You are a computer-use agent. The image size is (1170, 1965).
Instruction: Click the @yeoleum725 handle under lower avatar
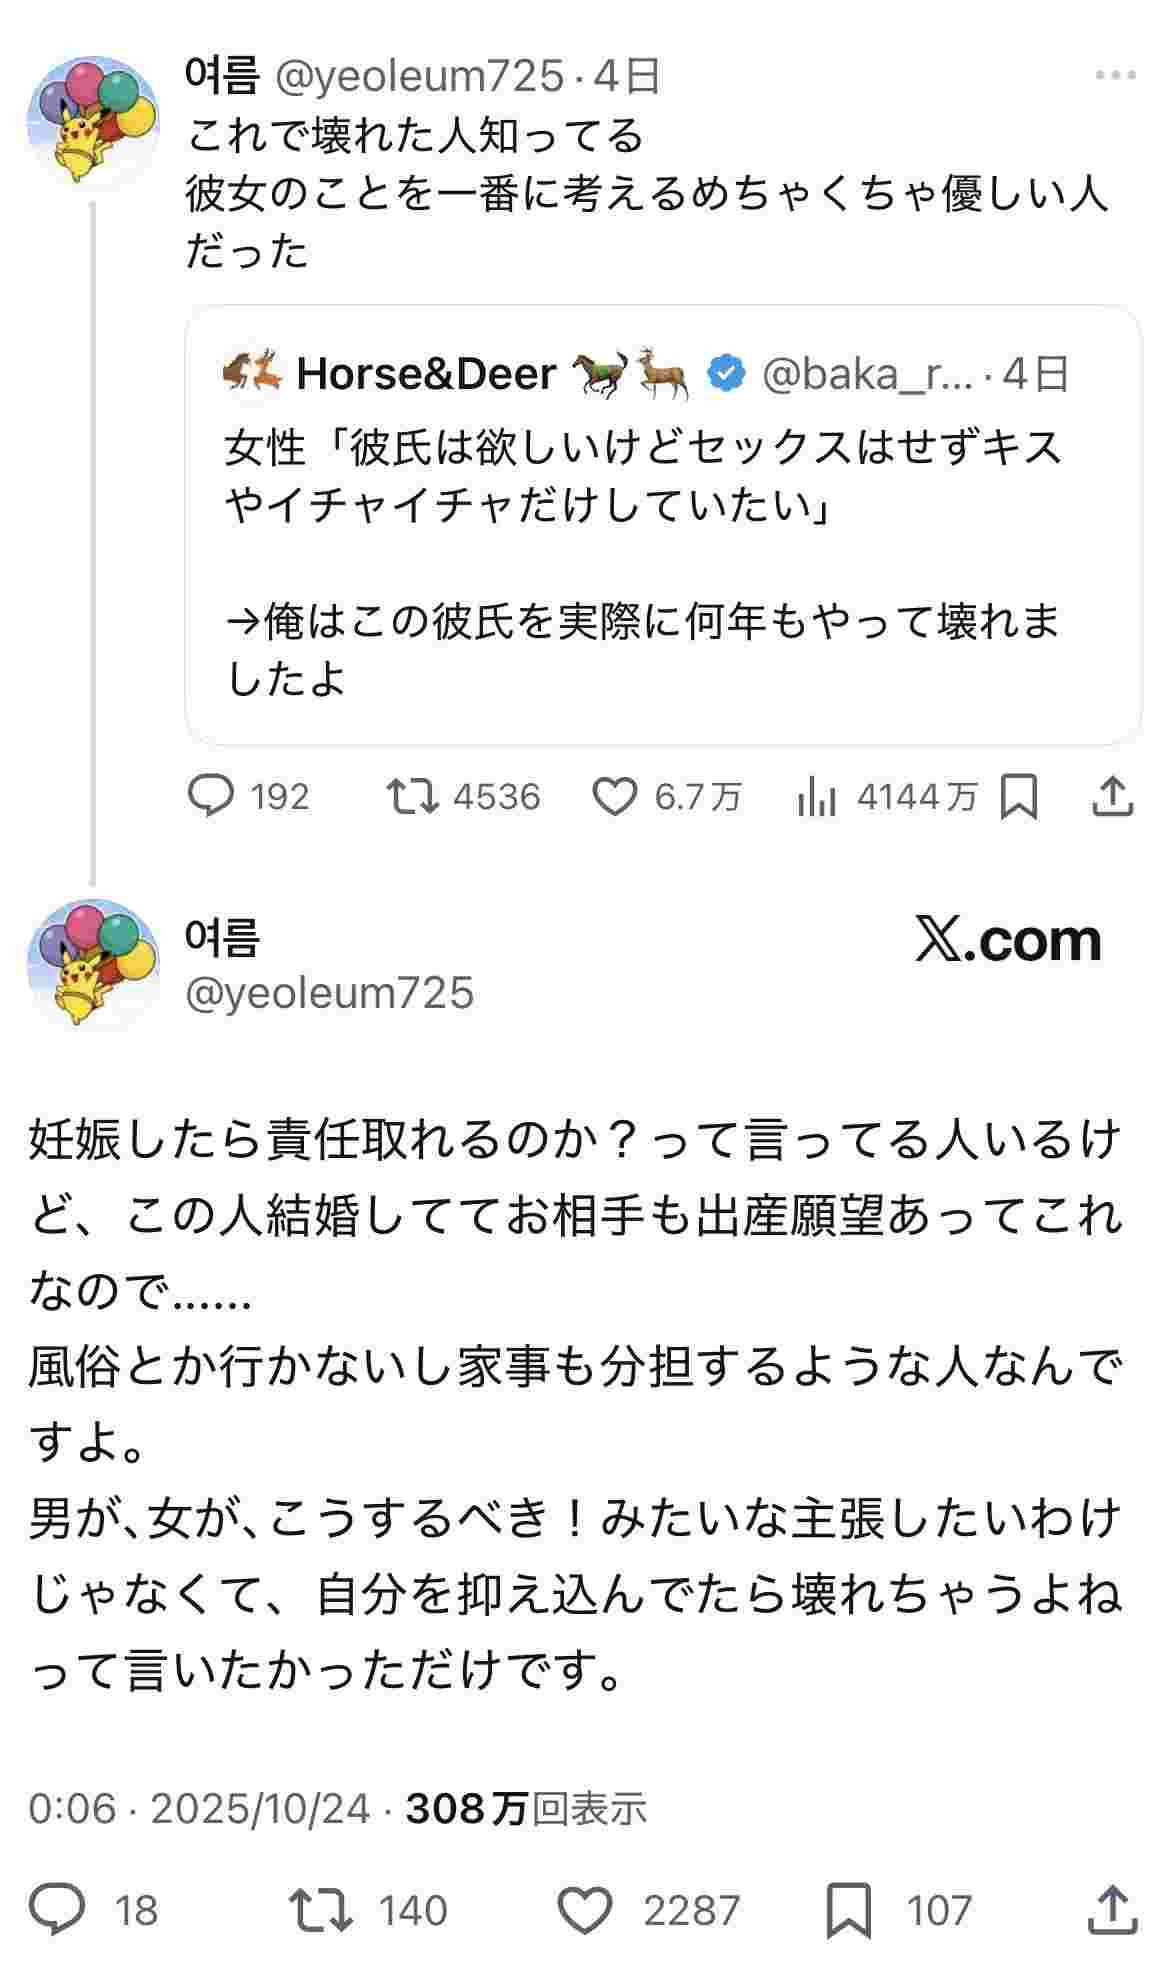[330, 993]
